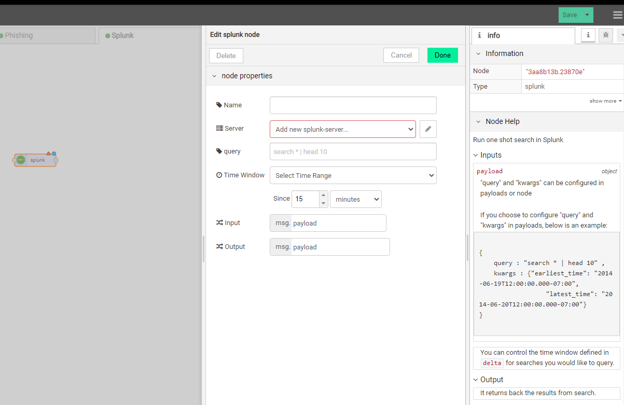This screenshot has width=624, height=405.
Task: Open the sidebar tabs overflow arrow
Action: click(x=621, y=35)
